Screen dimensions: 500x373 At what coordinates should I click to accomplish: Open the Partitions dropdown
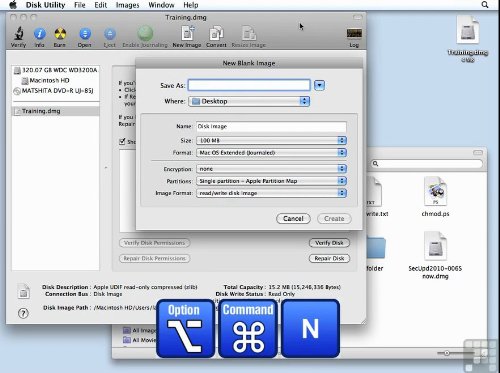coord(271,181)
